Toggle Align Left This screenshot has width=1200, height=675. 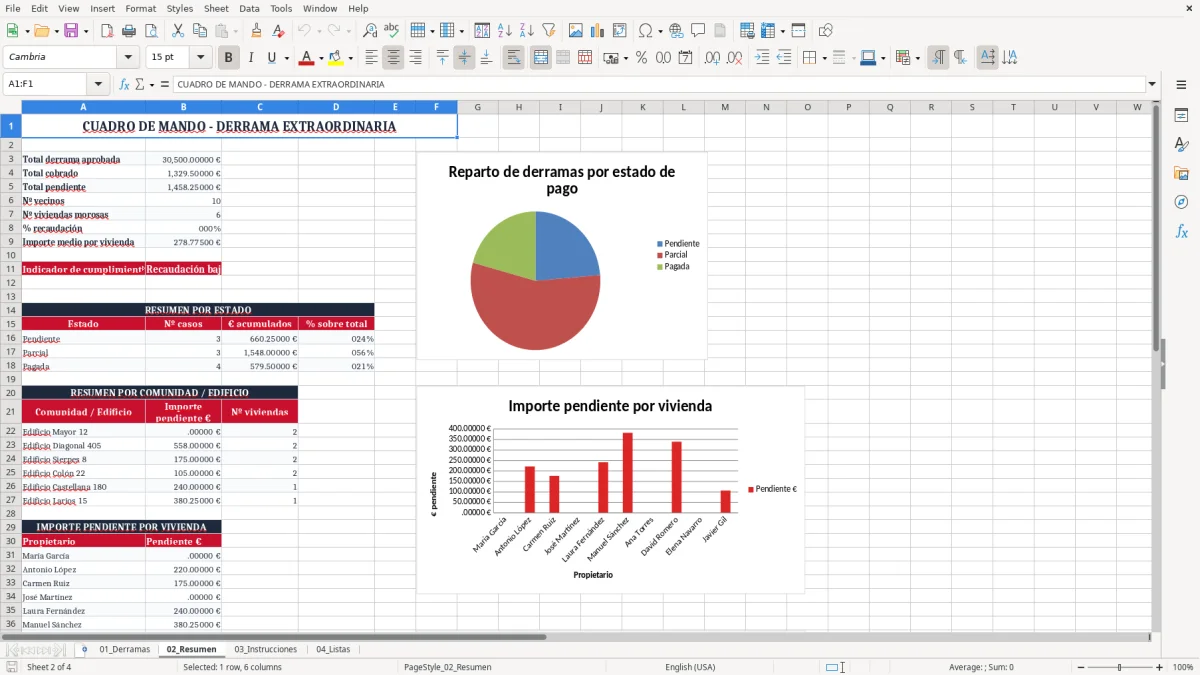pos(371,58)
